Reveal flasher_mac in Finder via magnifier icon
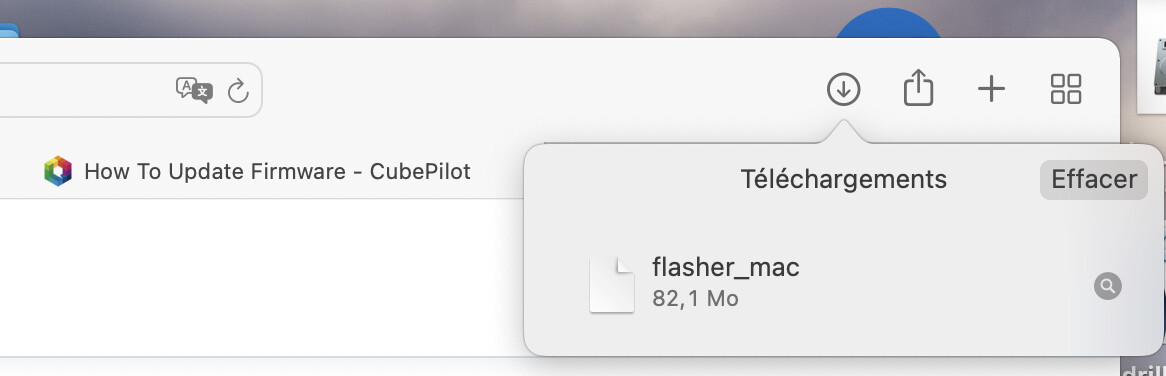 coord(1107,286)
